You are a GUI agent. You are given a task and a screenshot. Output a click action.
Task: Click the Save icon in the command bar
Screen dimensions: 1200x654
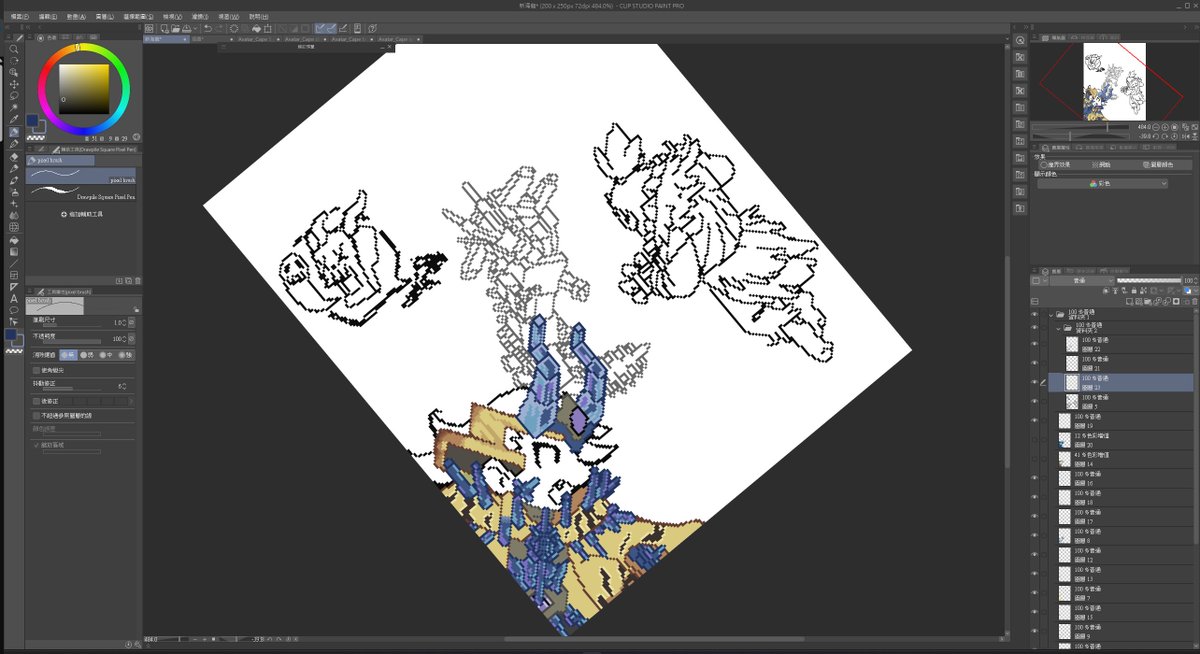click(x=186, y=28)
